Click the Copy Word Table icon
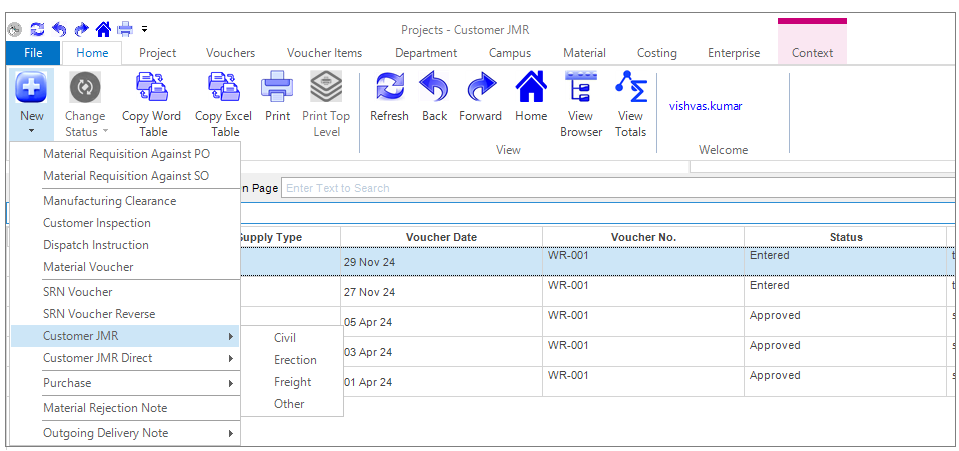The width and height of the screenshot is (959, 451). (151, 89)
